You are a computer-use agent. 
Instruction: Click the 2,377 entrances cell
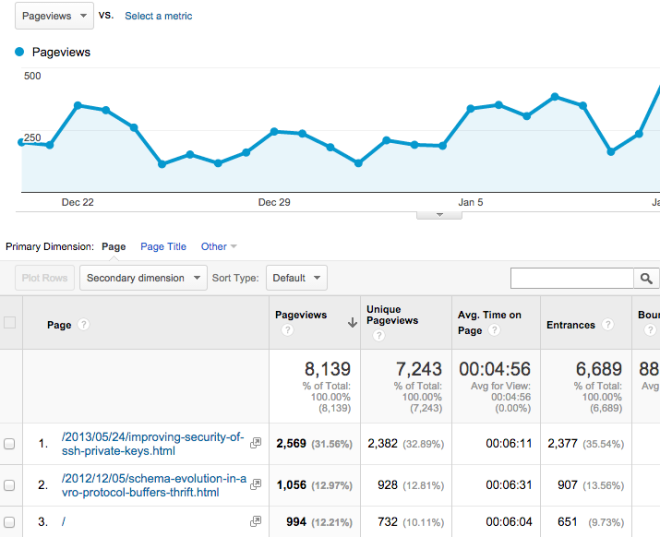(x=562, y=444)
